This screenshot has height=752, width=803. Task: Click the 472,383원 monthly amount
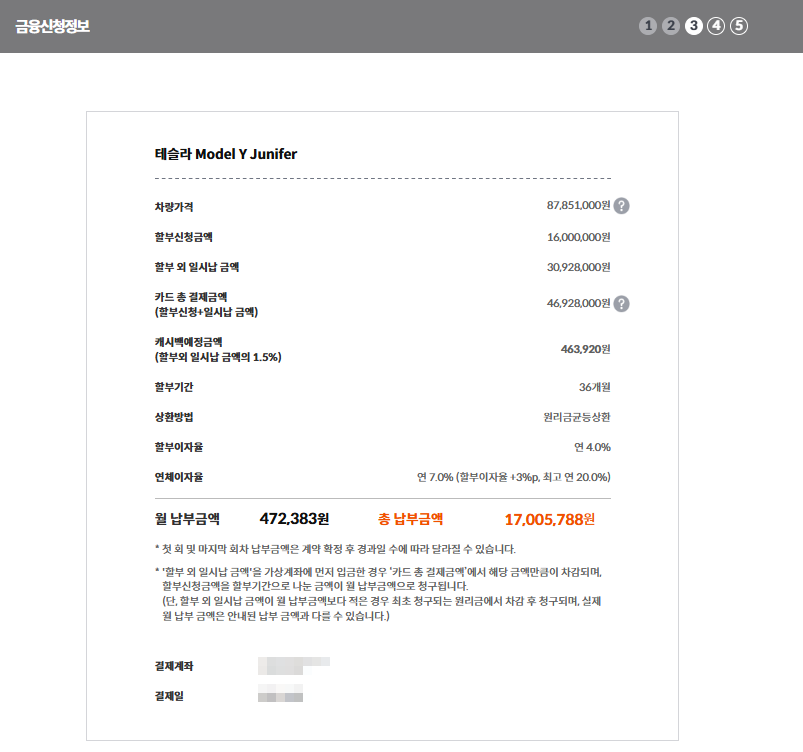tap(294, 519)
